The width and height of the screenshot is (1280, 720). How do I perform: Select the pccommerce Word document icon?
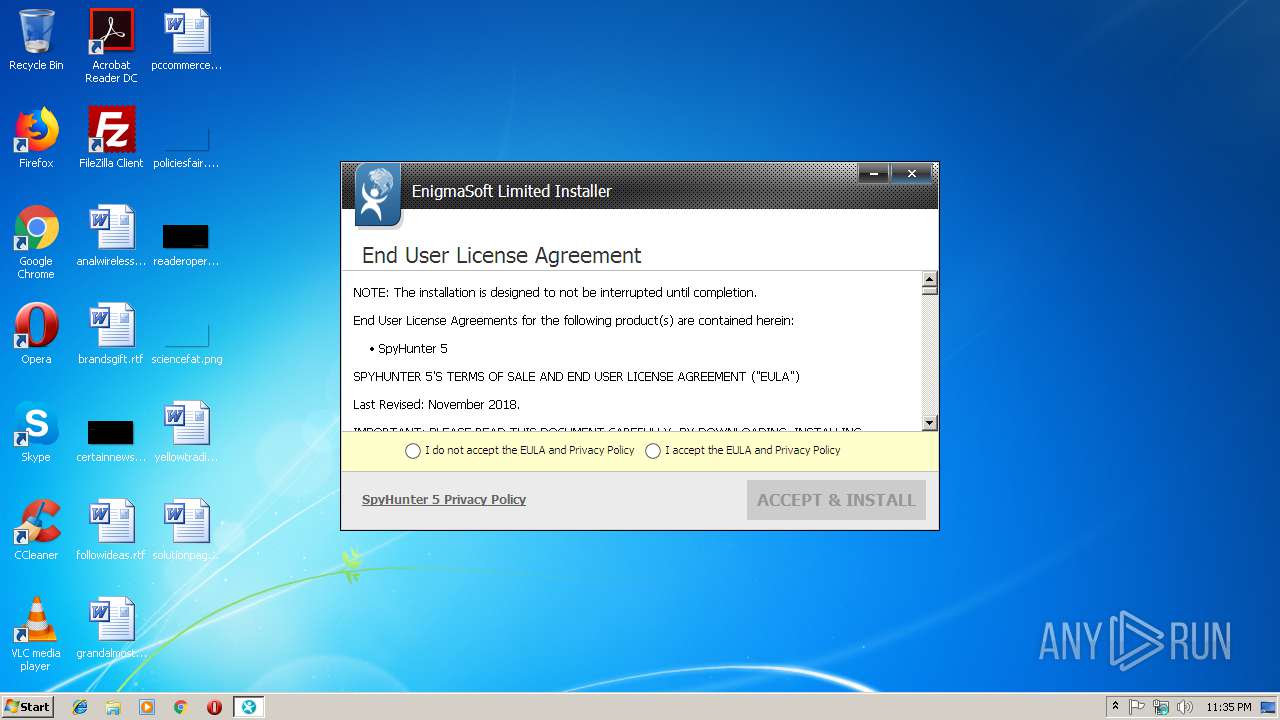186,40
